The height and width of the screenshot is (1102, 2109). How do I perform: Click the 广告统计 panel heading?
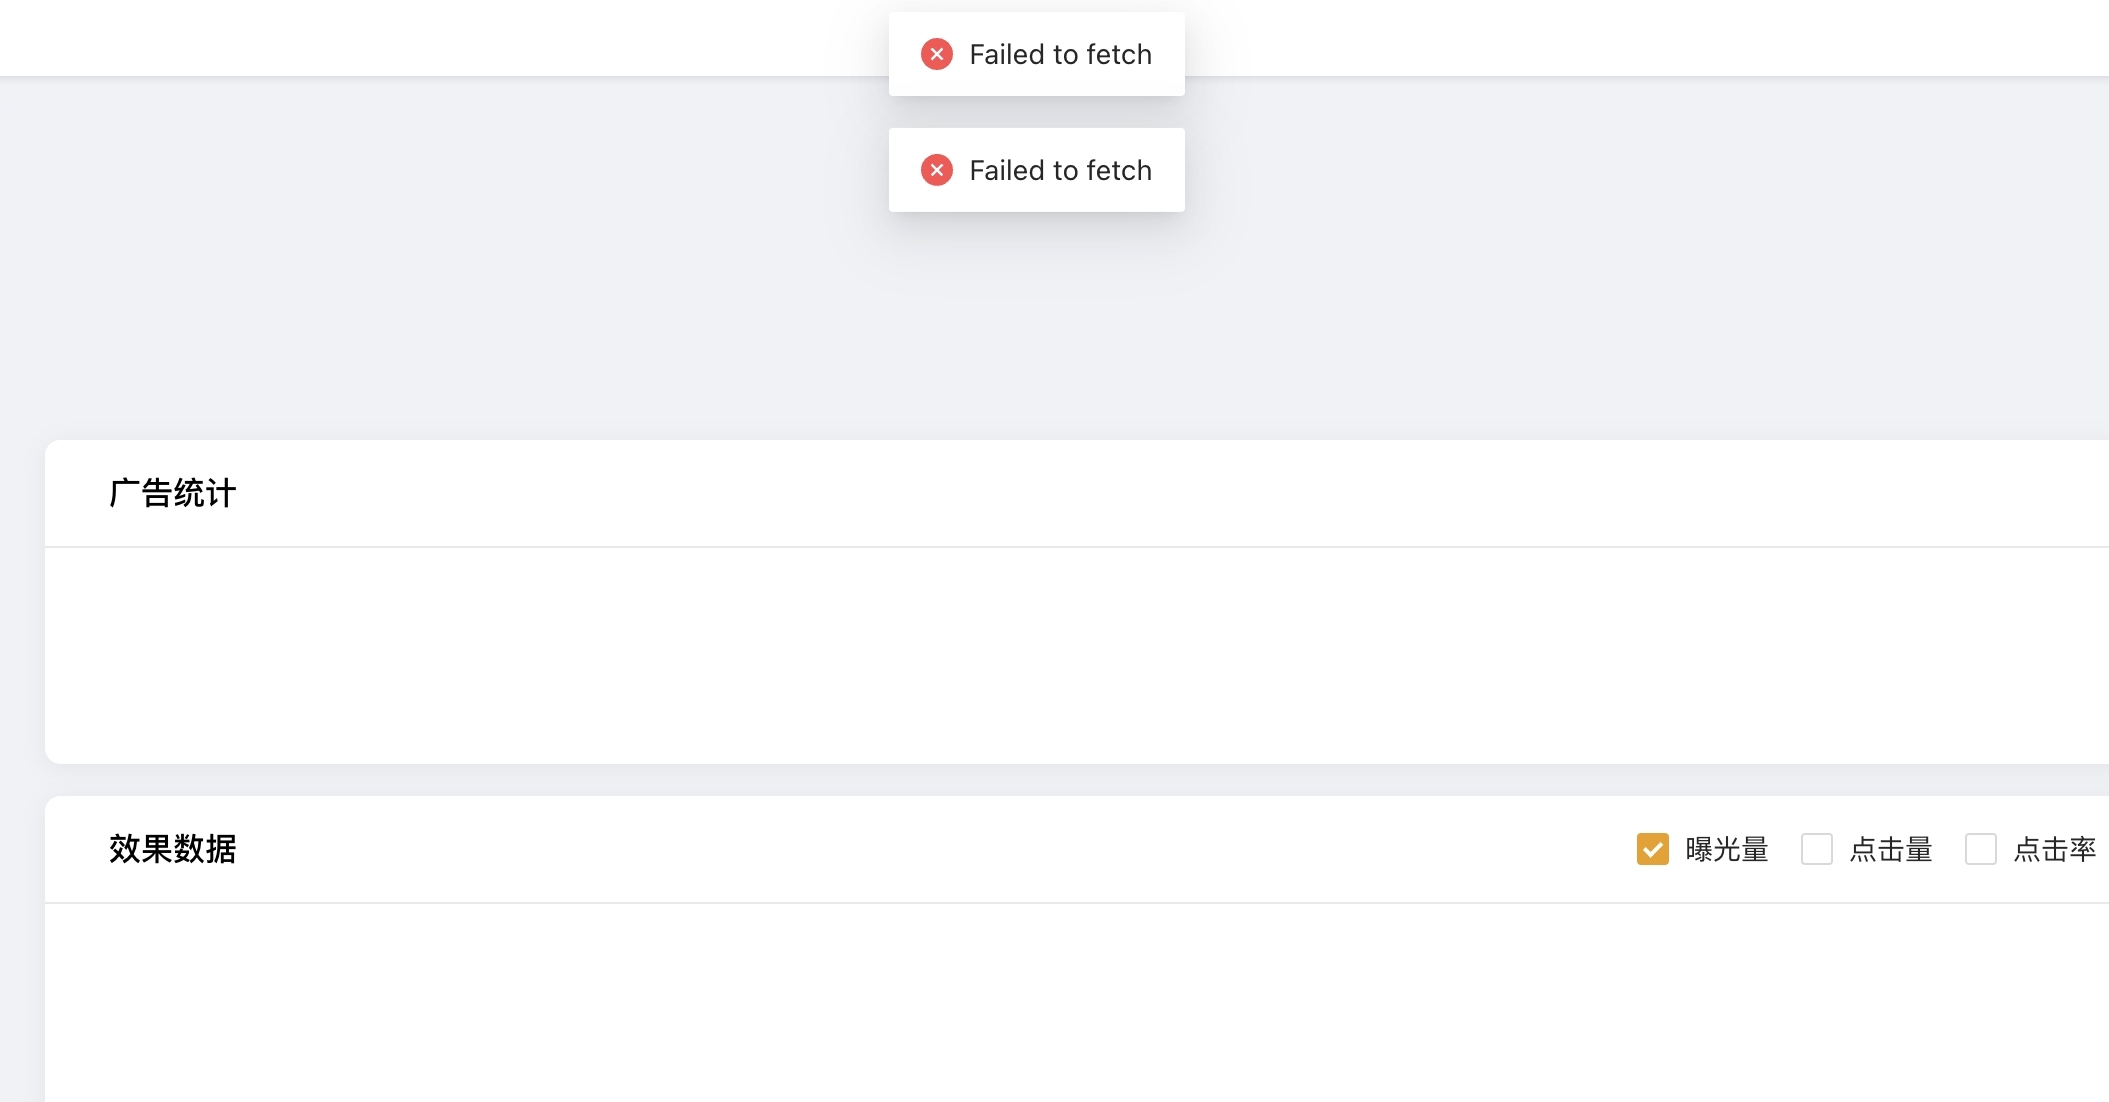pyautogui.click(x=172, y=493)
